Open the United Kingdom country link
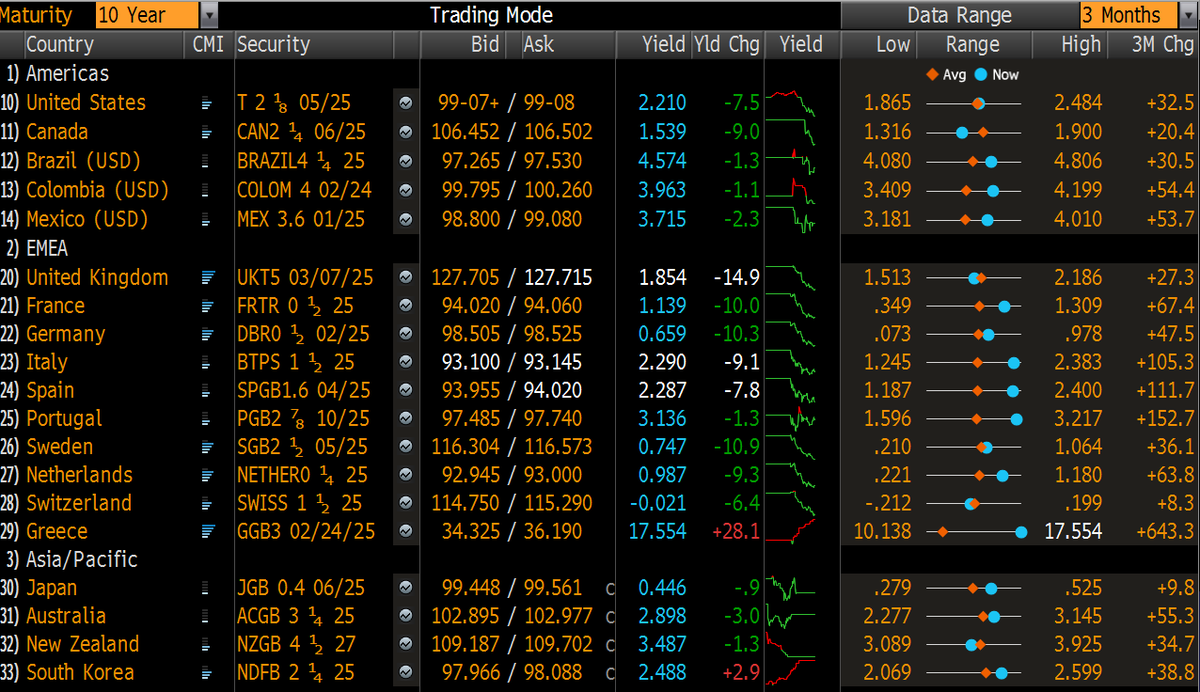 (97, 277)
